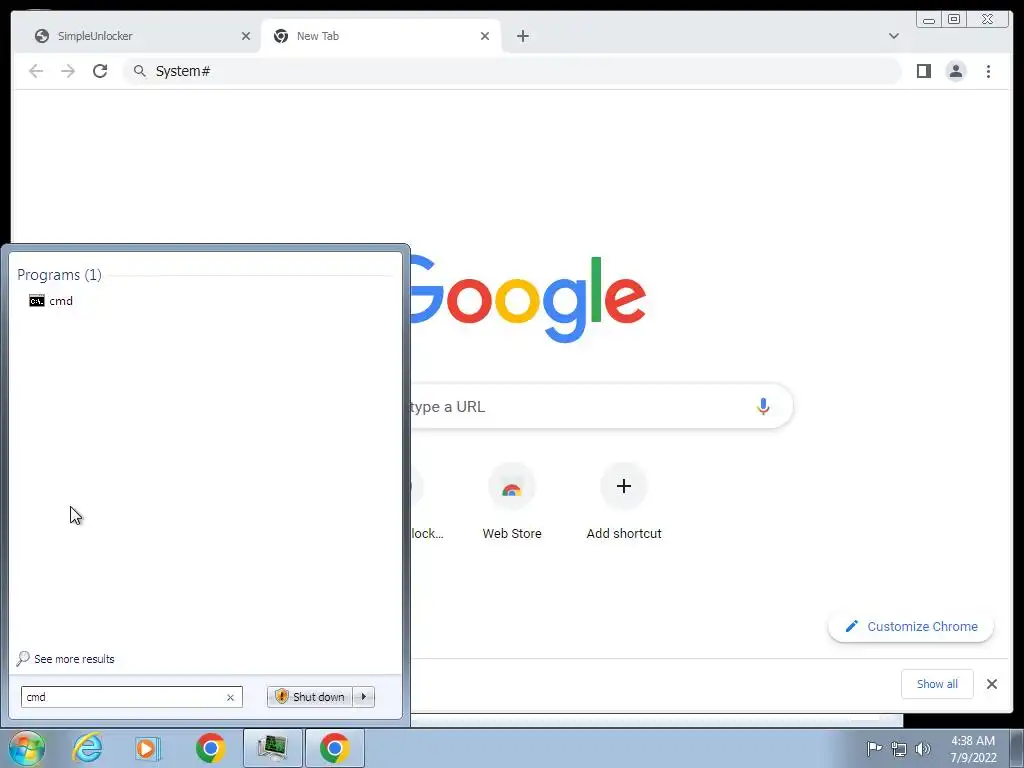This screenshot has height=768, width=1024.
Task: Click Show all in the downloads bar
Action: click(937, 684)
